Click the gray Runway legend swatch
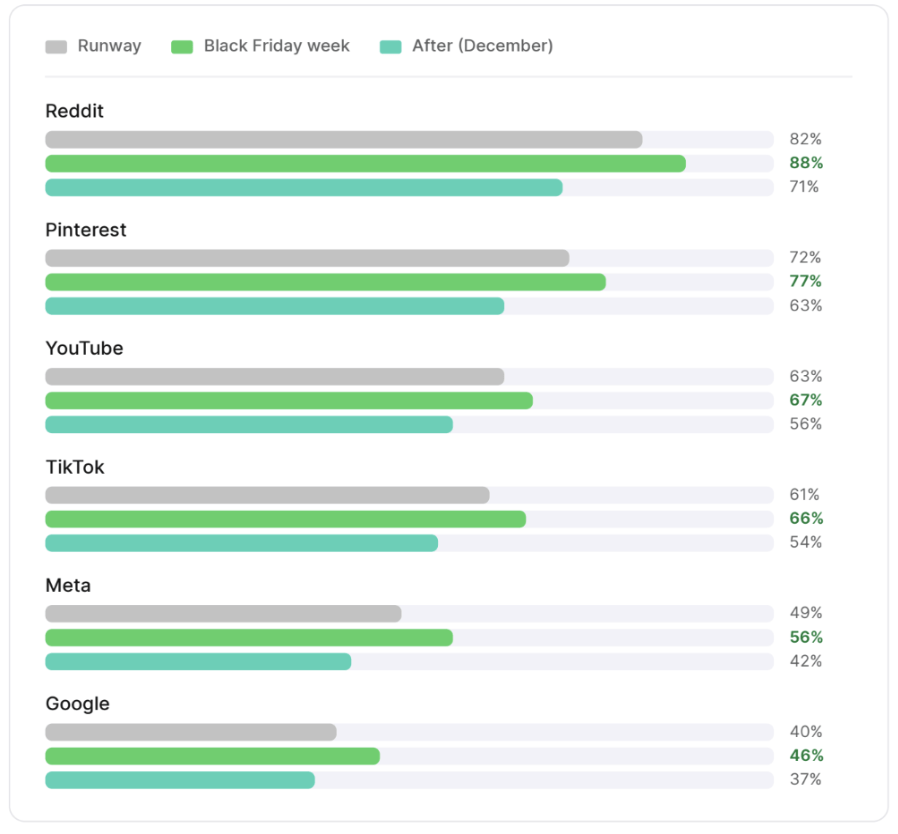This screenshot has width=898, height=834. [x=56, y=47]
